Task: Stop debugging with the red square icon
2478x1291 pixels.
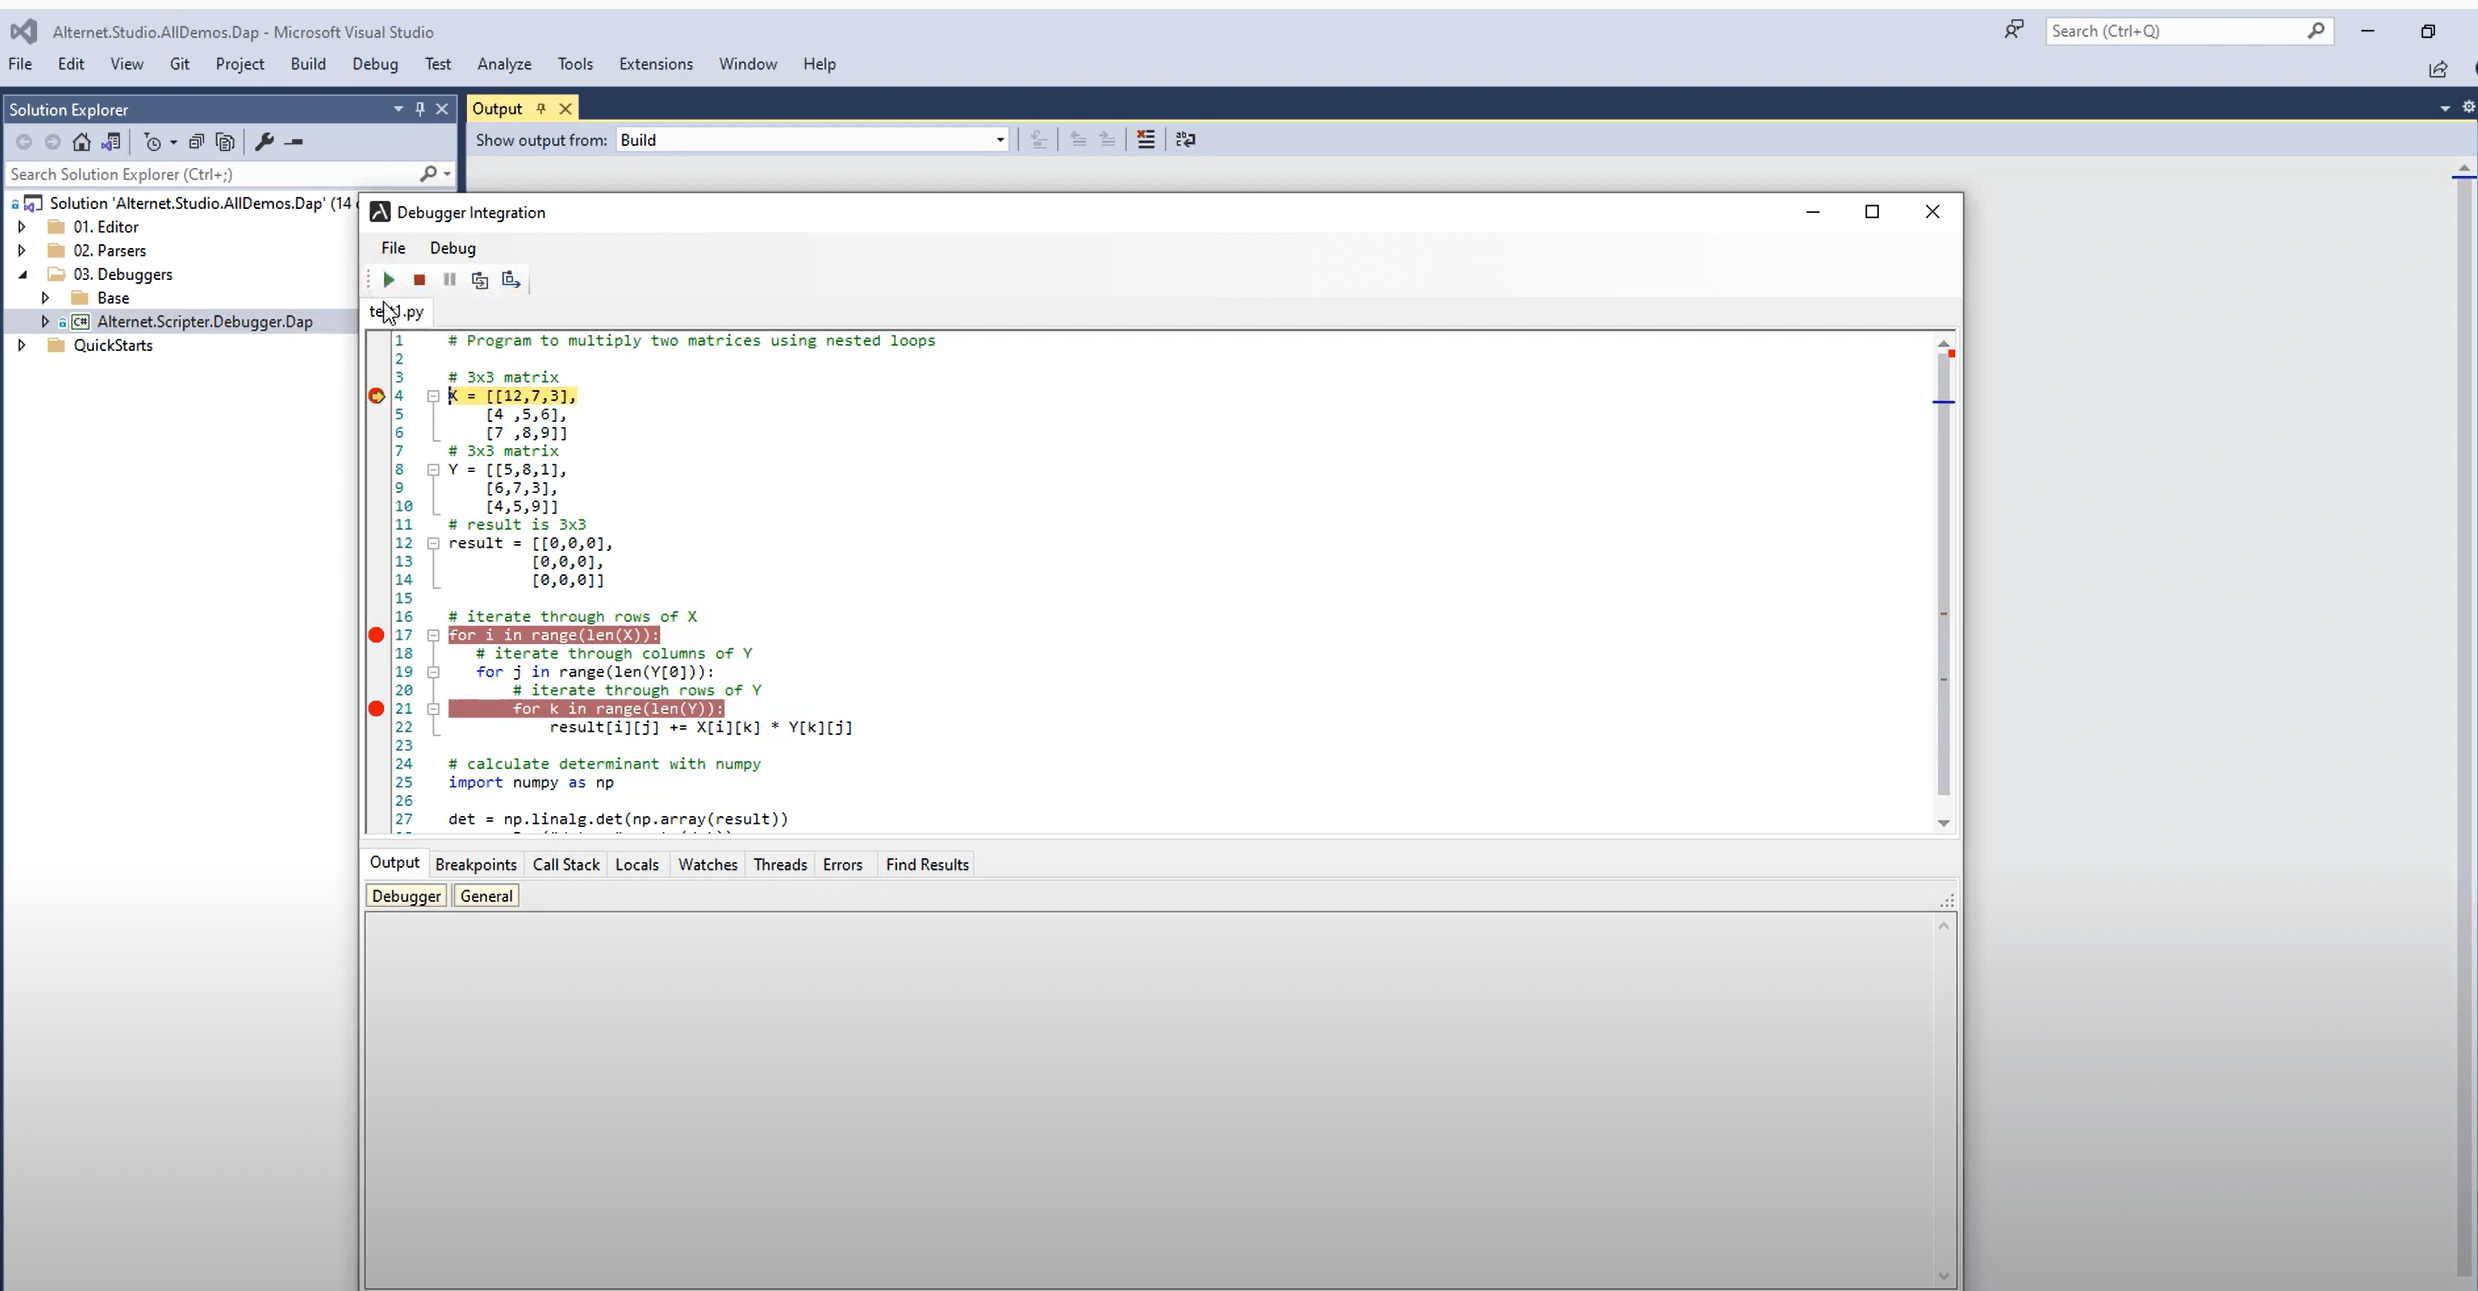Action: pos(419,280)
